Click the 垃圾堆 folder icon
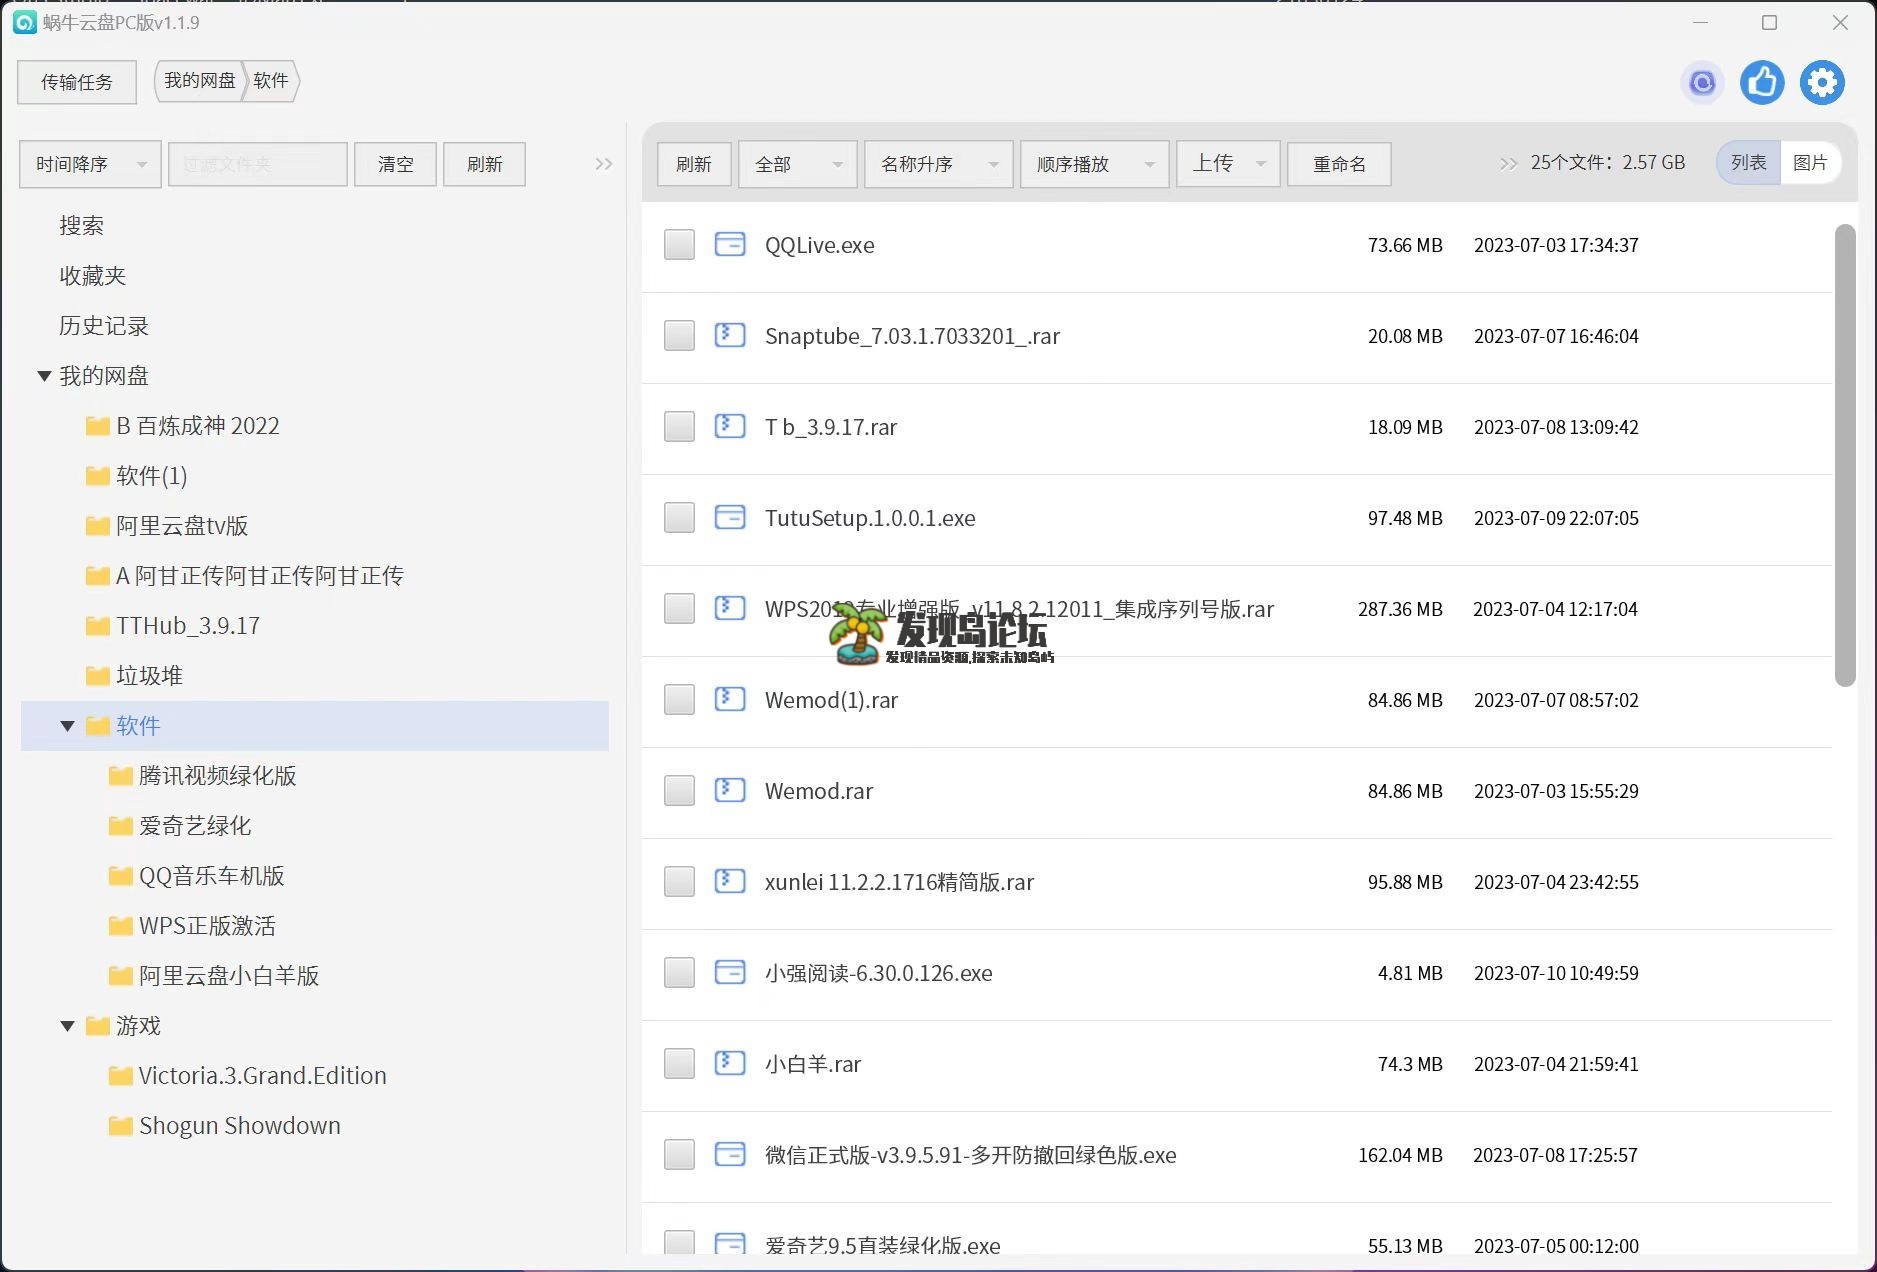This screenshot has height=1272, width=1877. (x=97, y=676)
